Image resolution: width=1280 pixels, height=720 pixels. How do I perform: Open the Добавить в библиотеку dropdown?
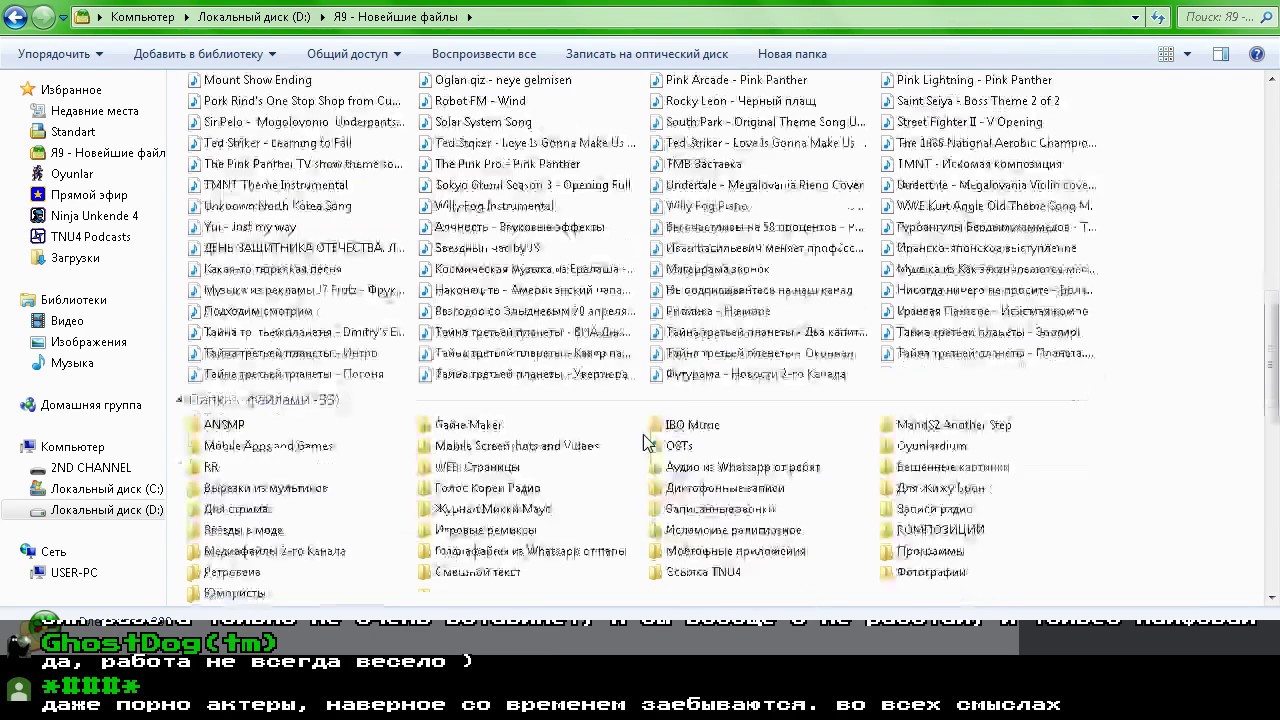(205, 54)
